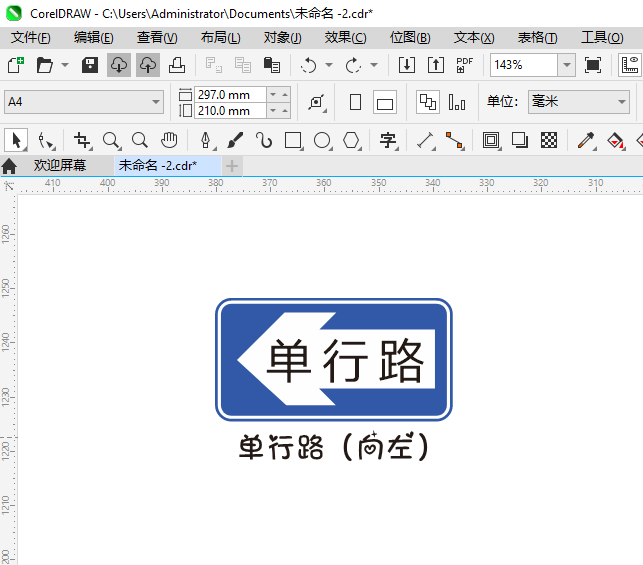Click the Paste clipboard icon
This screenshot has width=643, height=565.
pos(271,65)
